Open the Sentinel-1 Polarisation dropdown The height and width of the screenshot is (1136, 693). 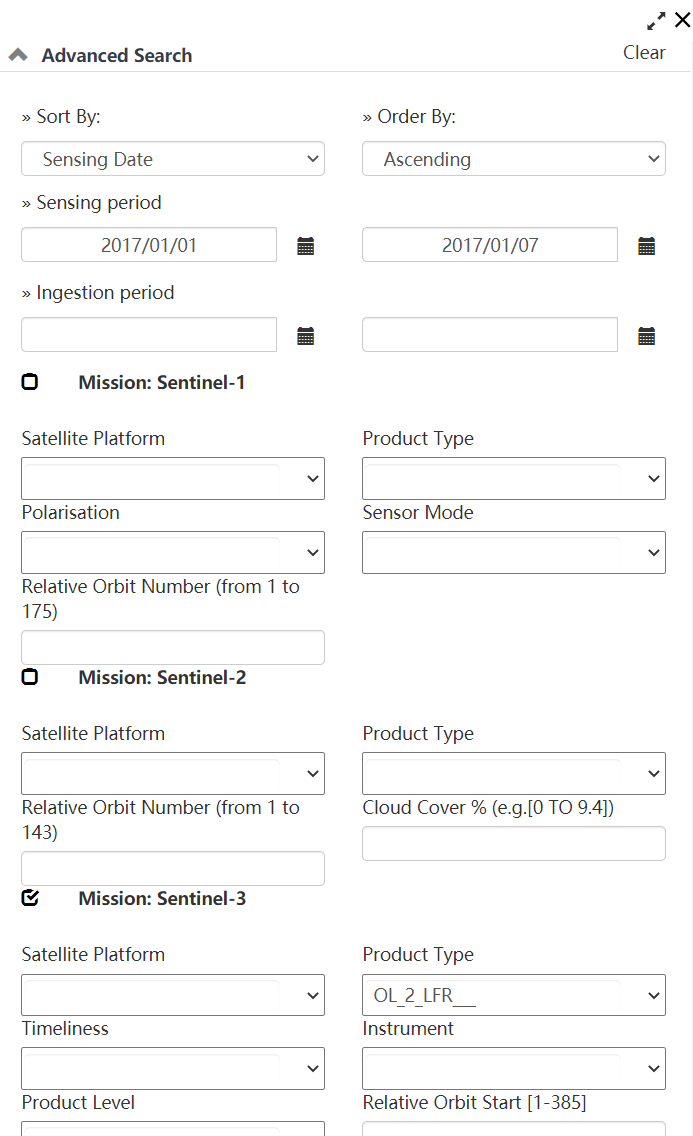pyautogui.click(x=172, y=552)
